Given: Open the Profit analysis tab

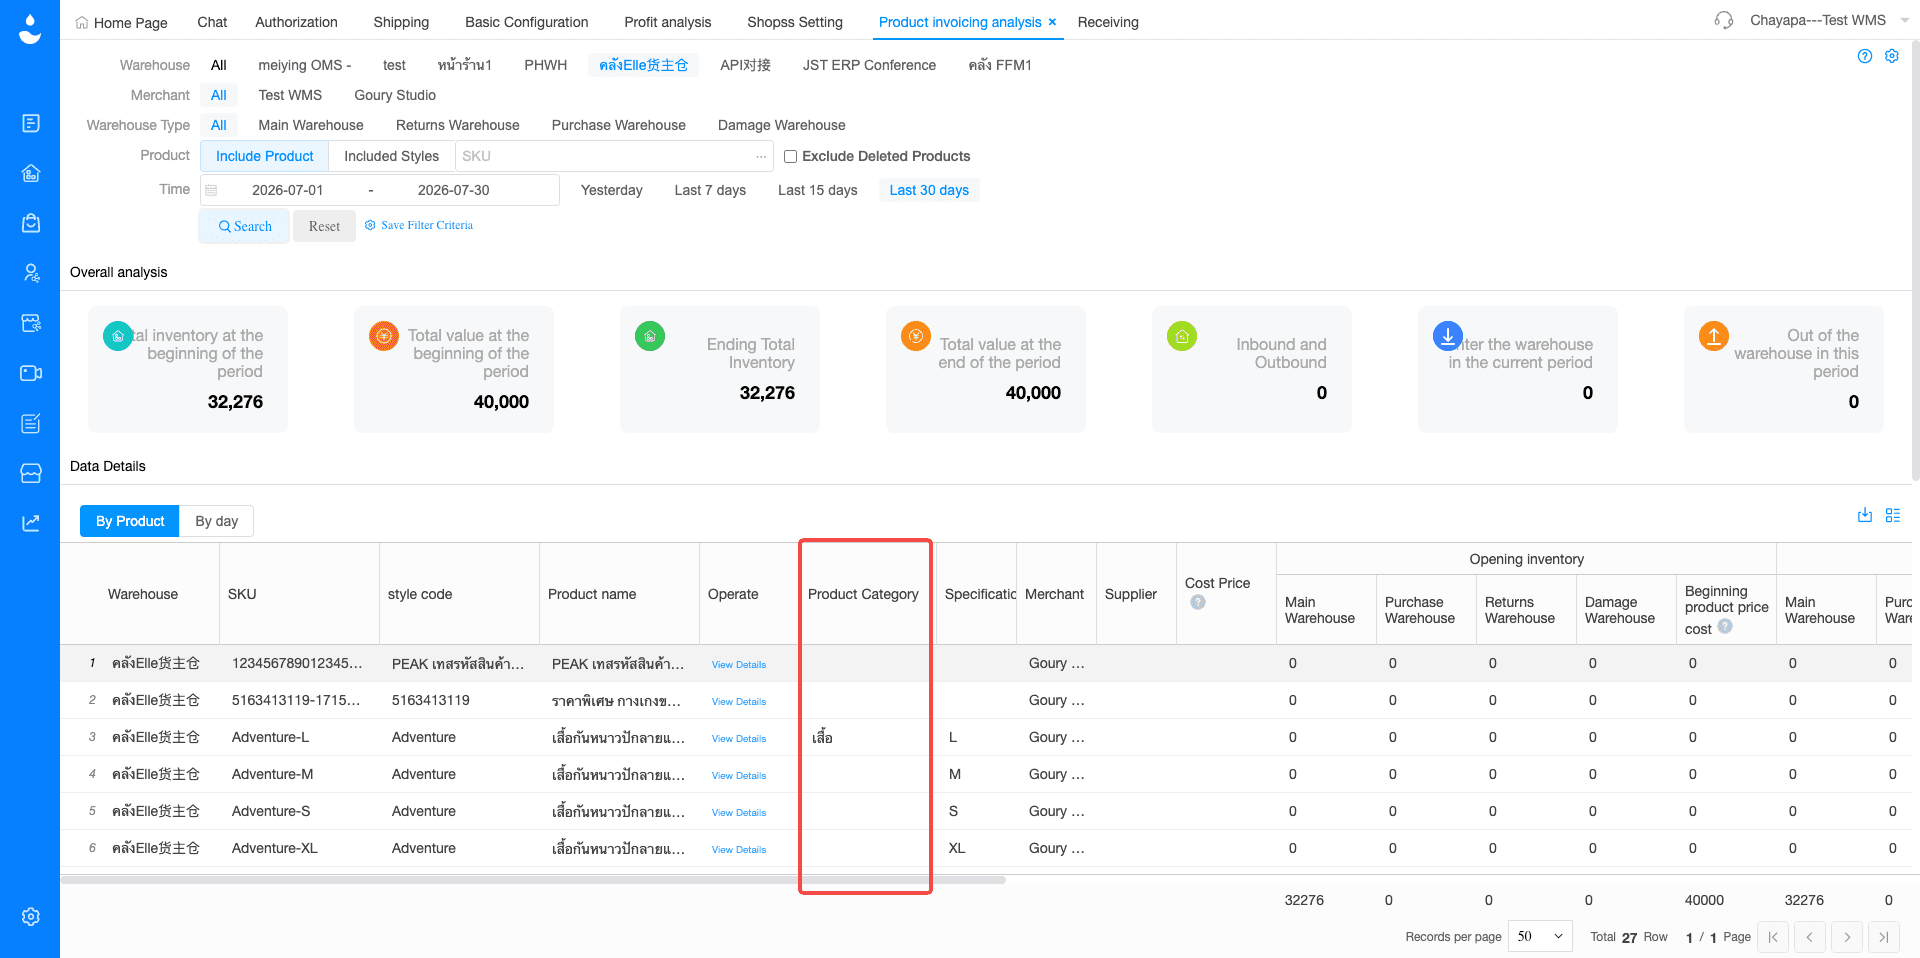Looking at the screenshot, I should coord(668,22).
